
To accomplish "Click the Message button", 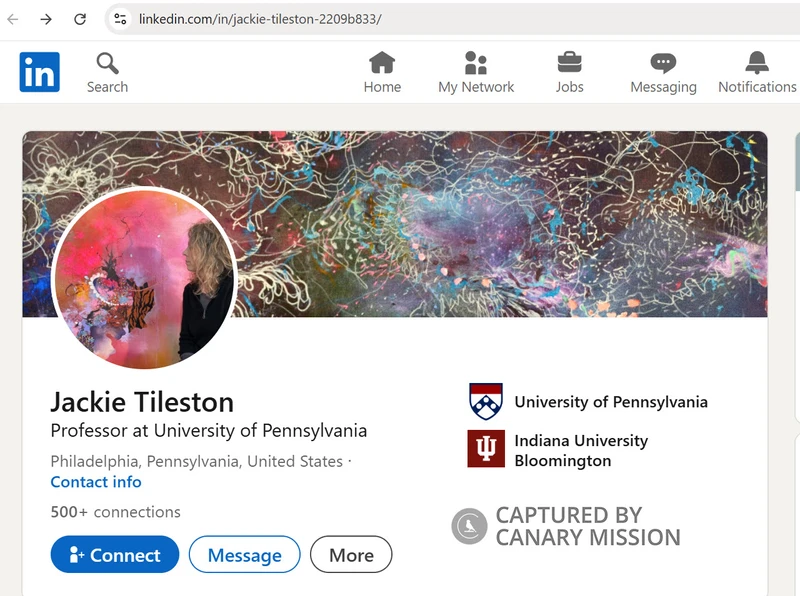I will click(x=244, y=554).
